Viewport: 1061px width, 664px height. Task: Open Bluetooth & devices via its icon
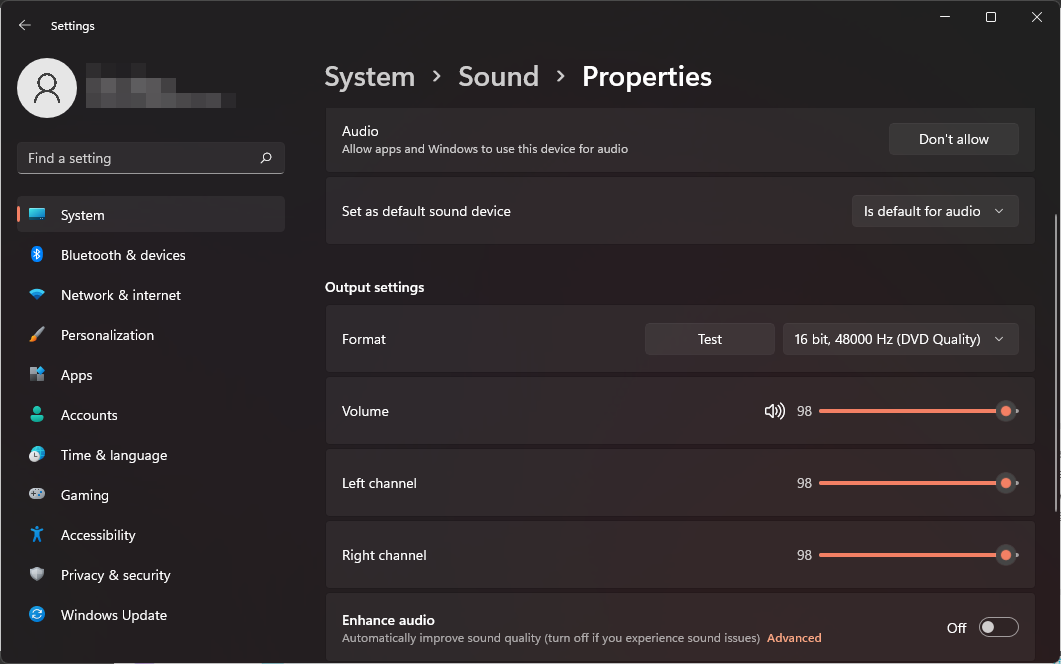tap(37, 255)
